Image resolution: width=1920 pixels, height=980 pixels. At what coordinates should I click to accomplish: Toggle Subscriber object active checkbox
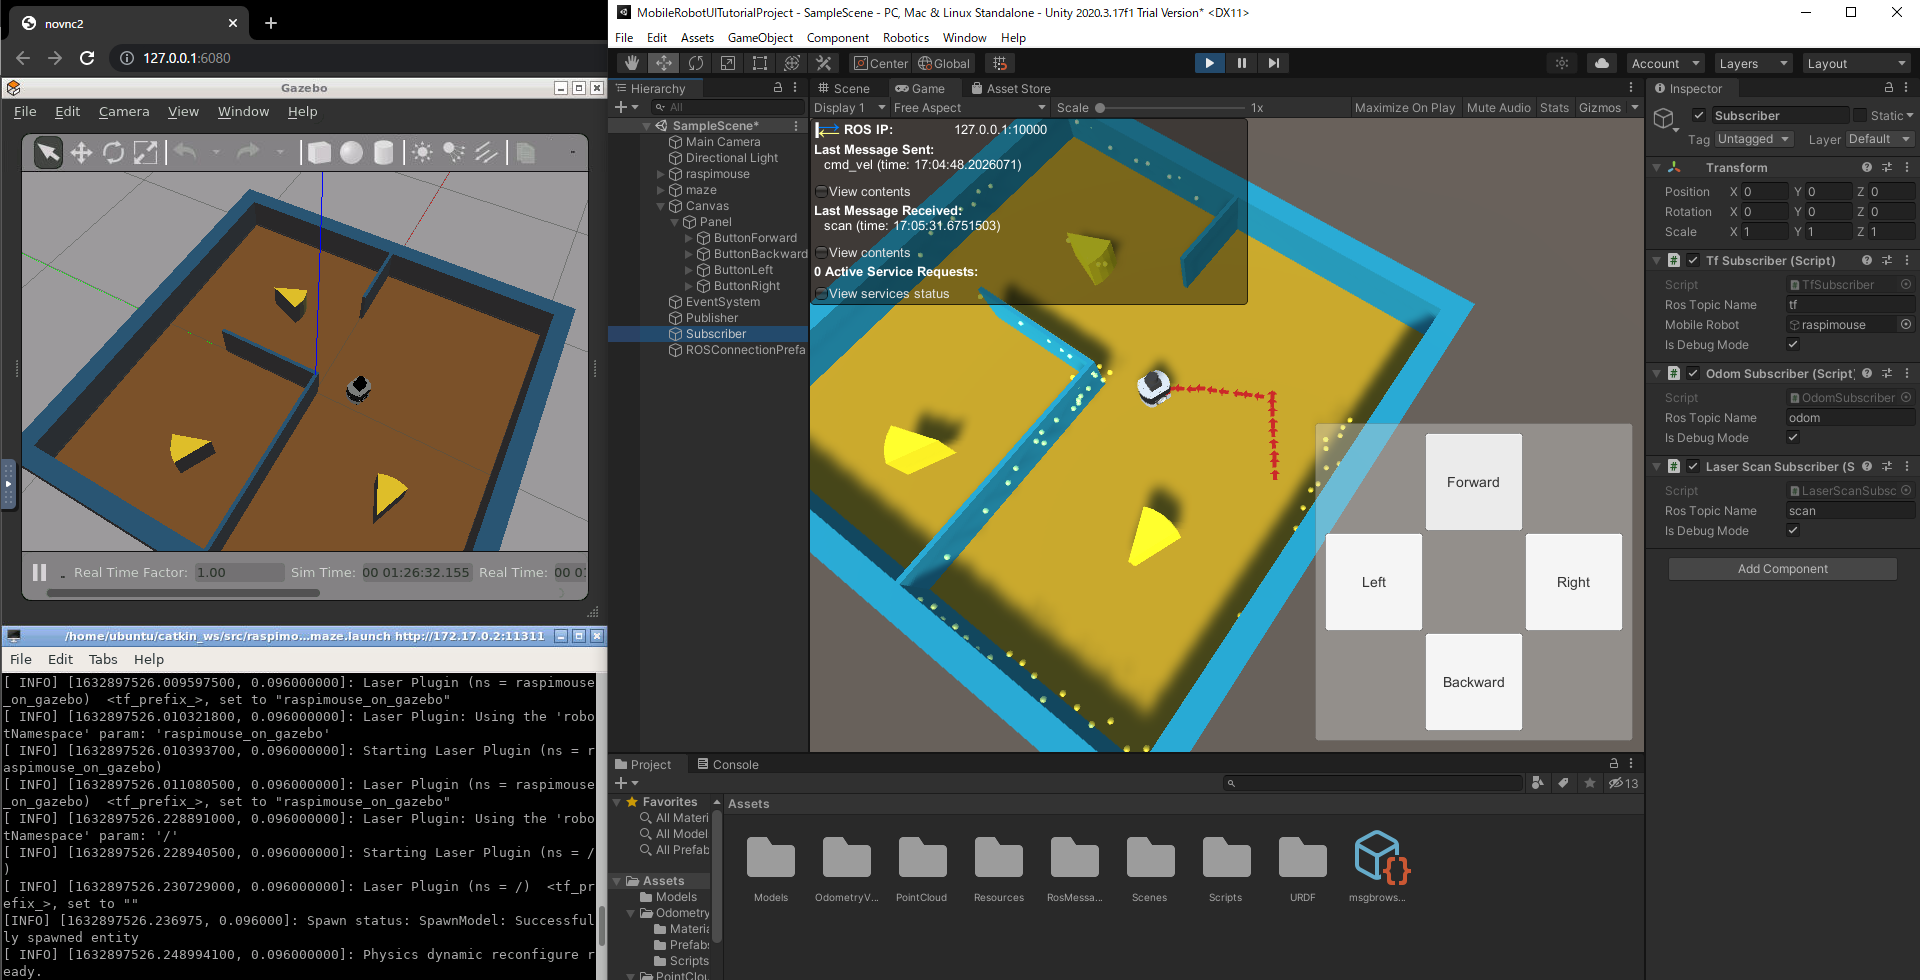pyautogui.click(x=1698, y=115)
